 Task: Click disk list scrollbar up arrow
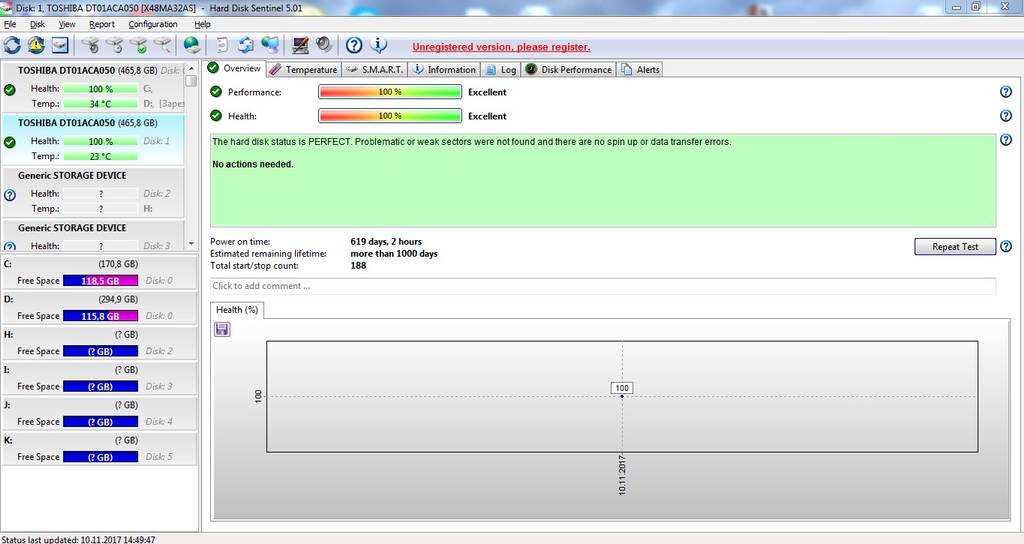191,68
